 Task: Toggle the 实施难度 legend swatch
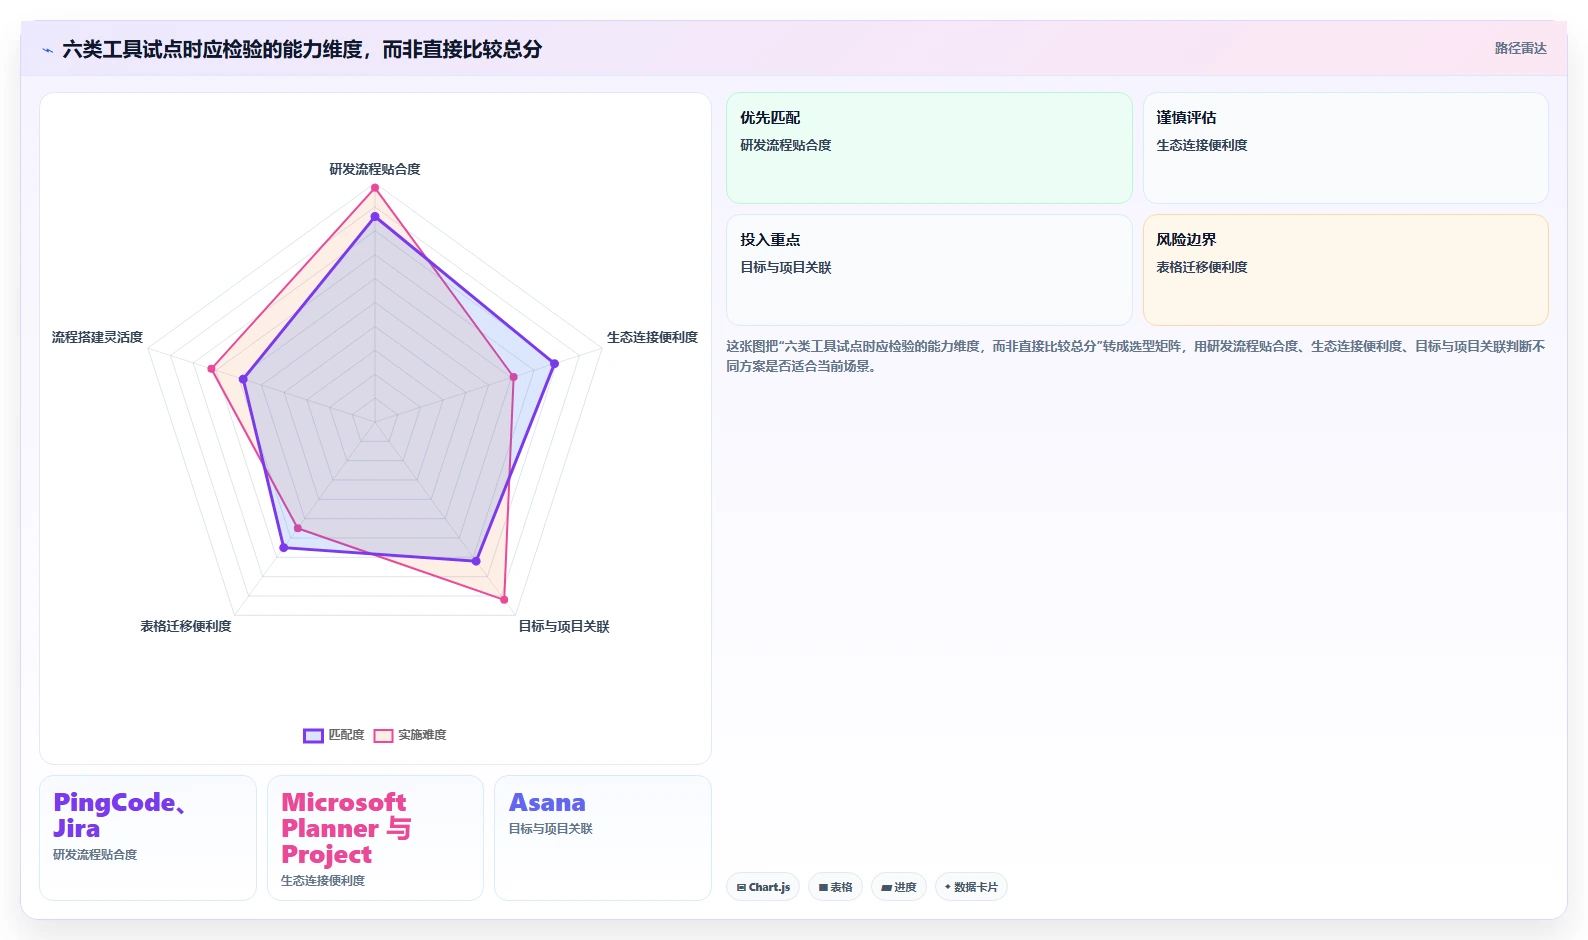(383, 735)
